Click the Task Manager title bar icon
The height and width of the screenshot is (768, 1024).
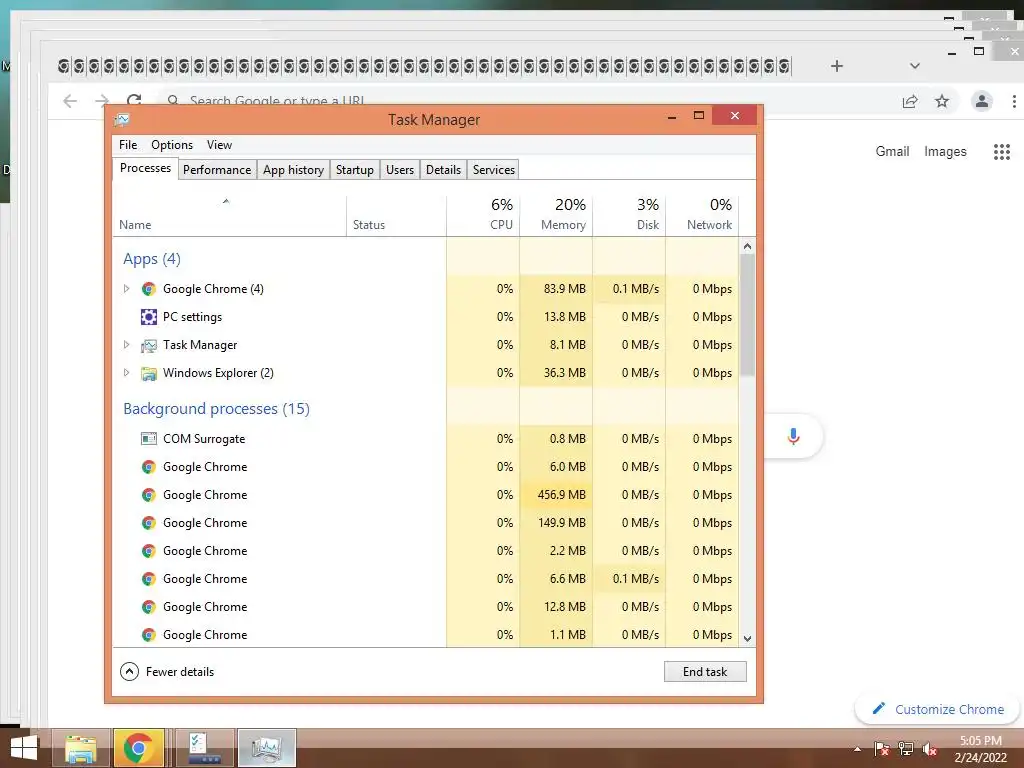pyautogui.click(x=122, y=120)
